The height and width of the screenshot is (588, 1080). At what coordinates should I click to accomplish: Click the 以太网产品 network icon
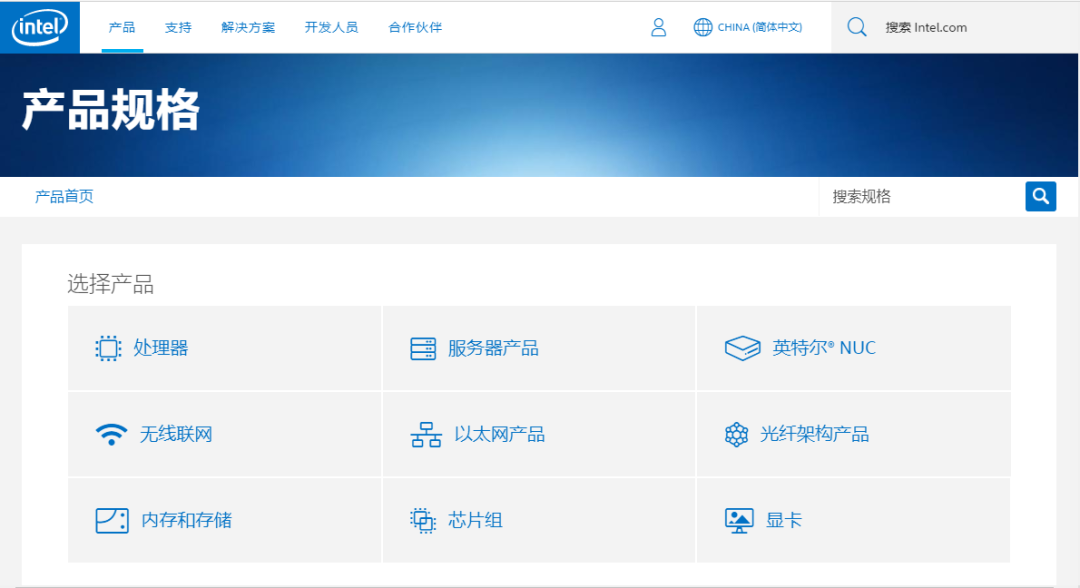pyautogui.click(x=426, y=434)
